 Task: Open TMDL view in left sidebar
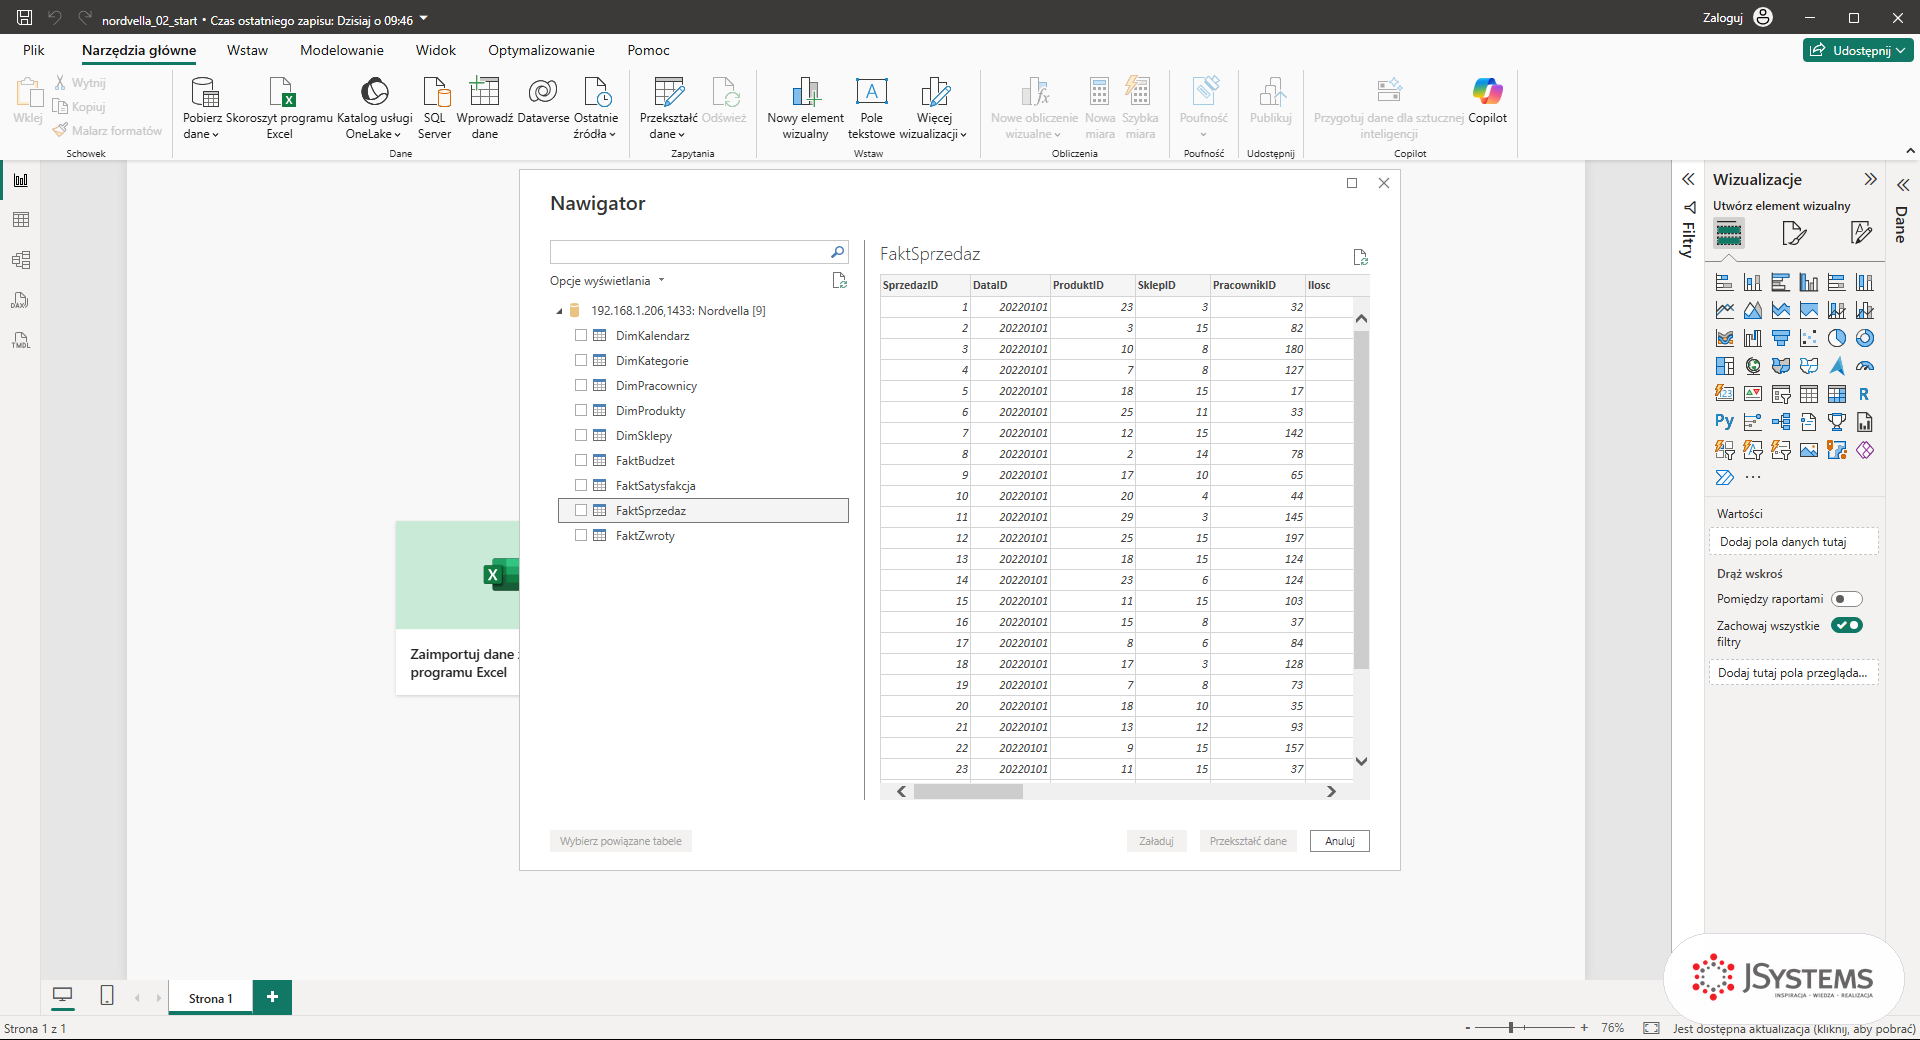[x=21, y=340]
